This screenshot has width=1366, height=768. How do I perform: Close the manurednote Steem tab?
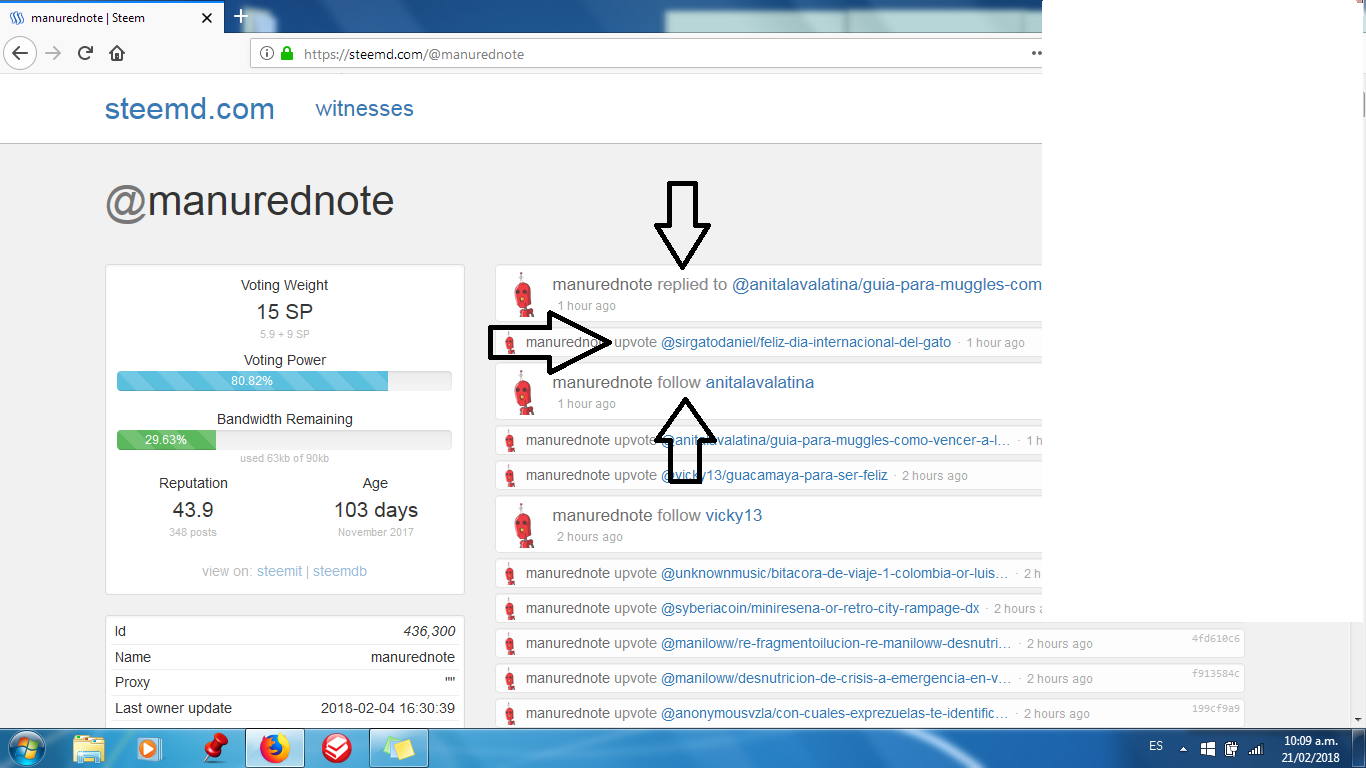[x=208, y=17]
